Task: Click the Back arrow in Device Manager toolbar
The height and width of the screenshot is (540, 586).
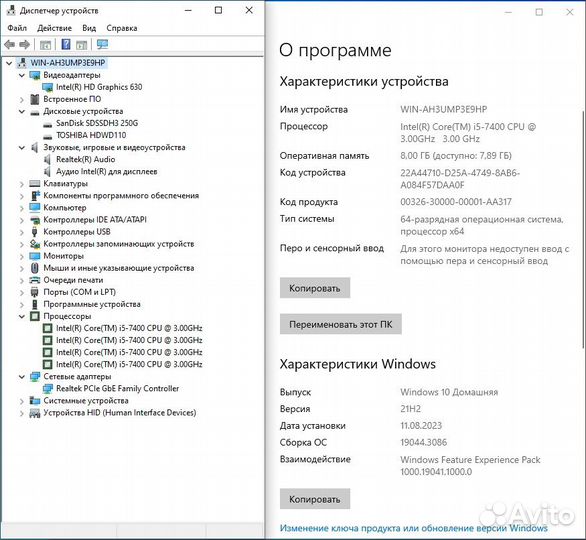Action: 9,45
